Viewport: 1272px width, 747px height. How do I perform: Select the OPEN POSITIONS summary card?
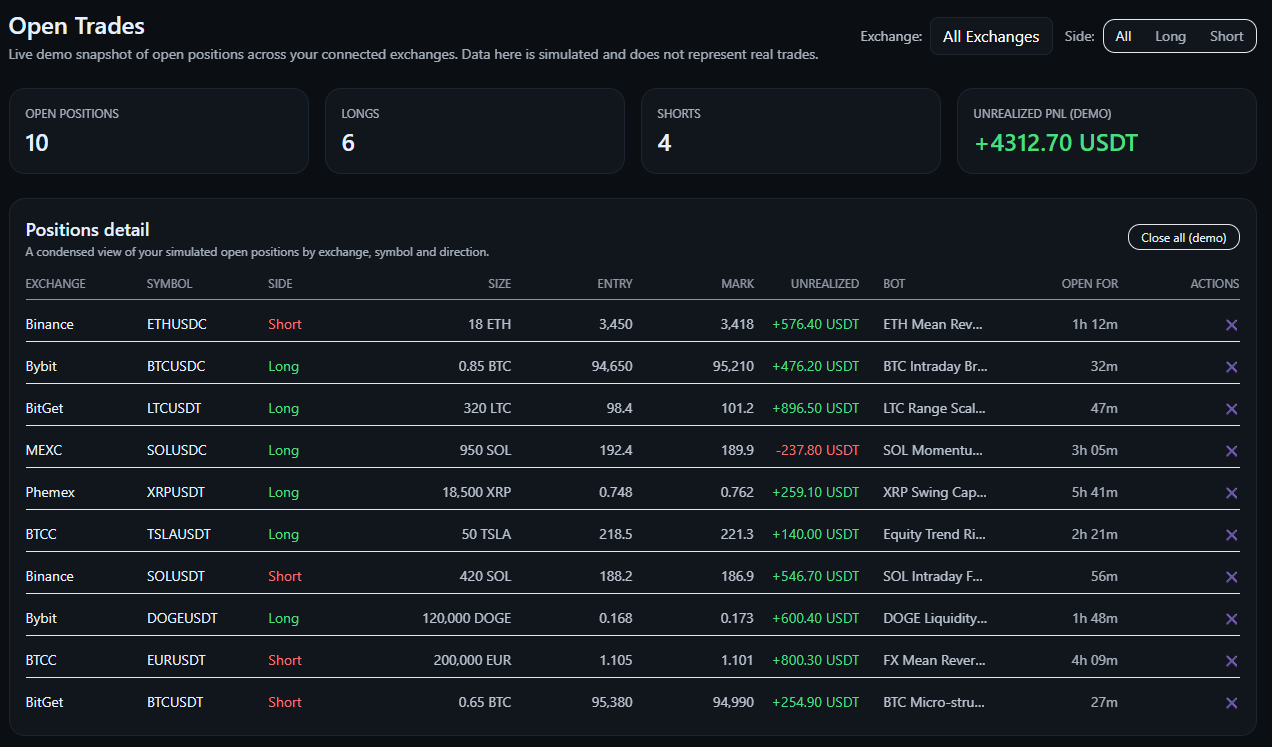click(x=159, y=131)
